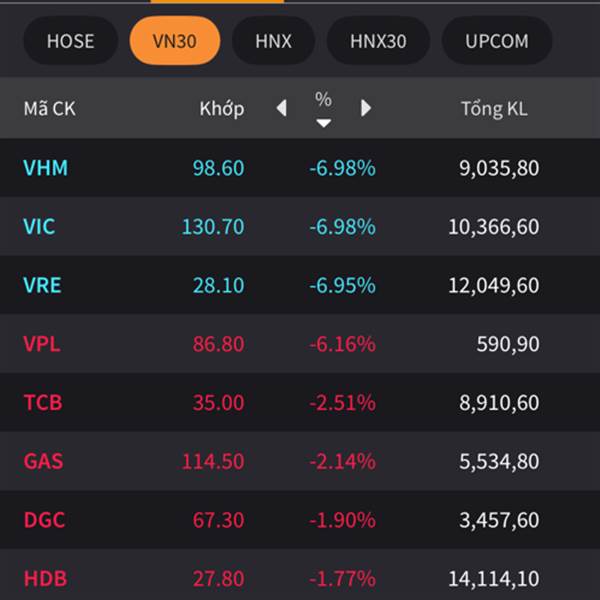Sort by the Khớp column header

click(x=221, y=108)
